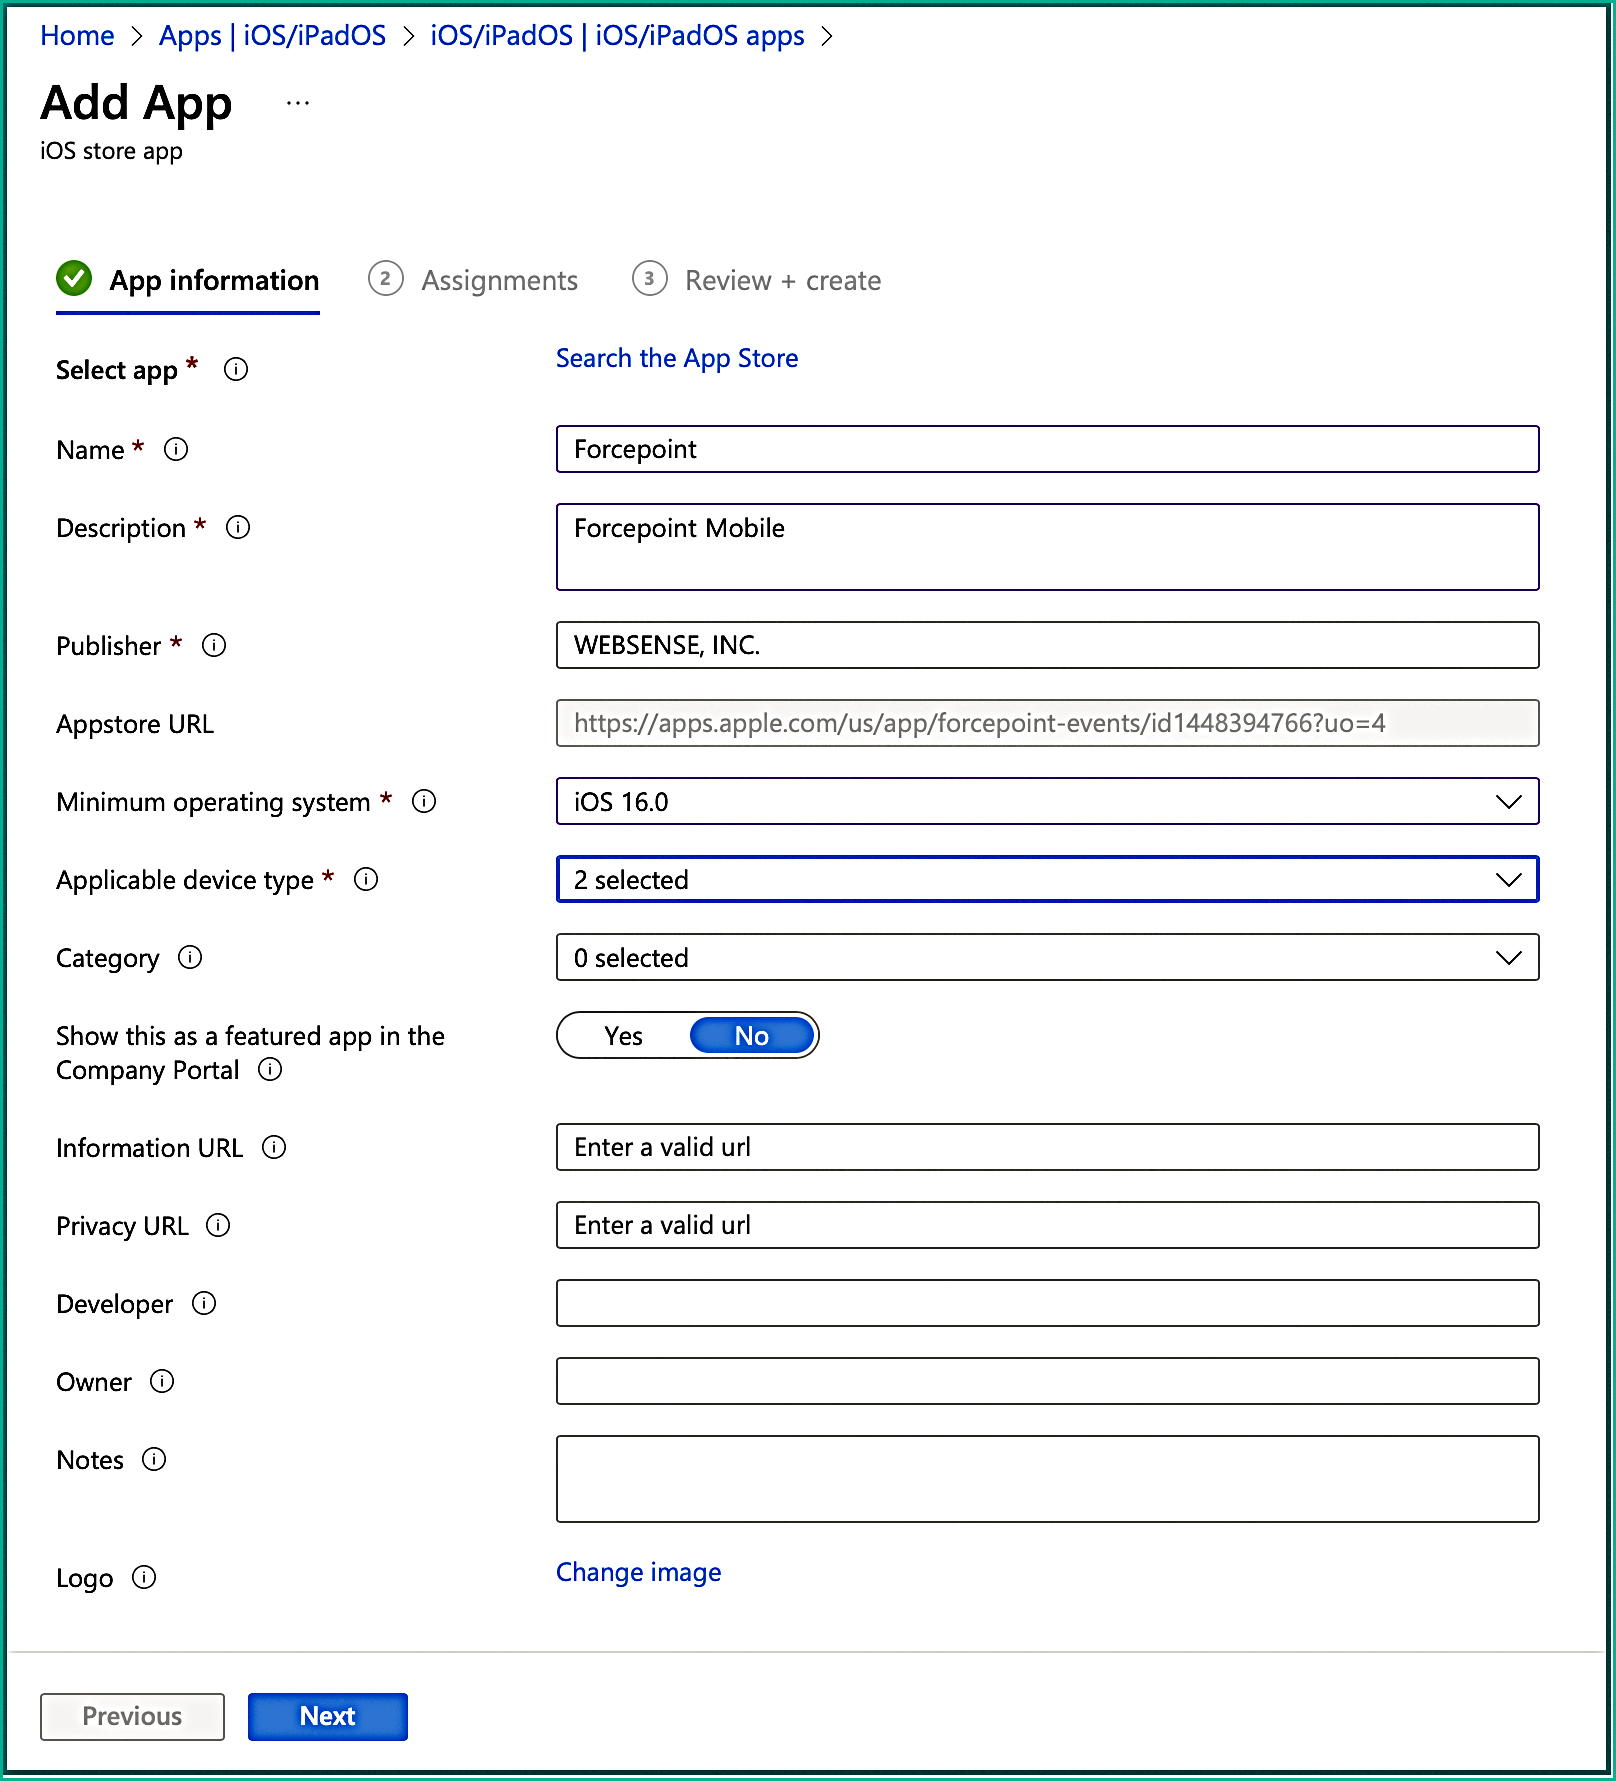Open the Category info tooltip icon
The width and height of the screenshot is (1616, 1781).
click(190, 957)
